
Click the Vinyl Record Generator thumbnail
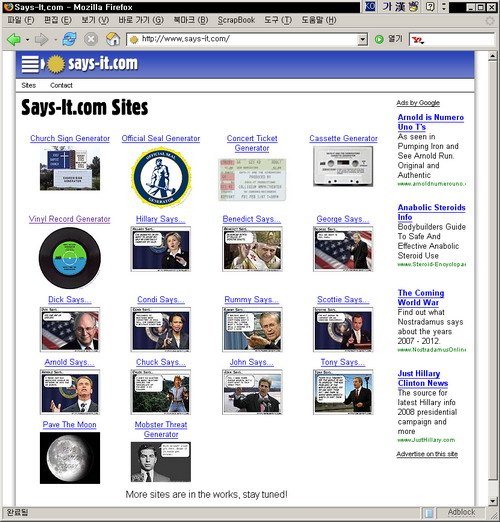[70, 258]
